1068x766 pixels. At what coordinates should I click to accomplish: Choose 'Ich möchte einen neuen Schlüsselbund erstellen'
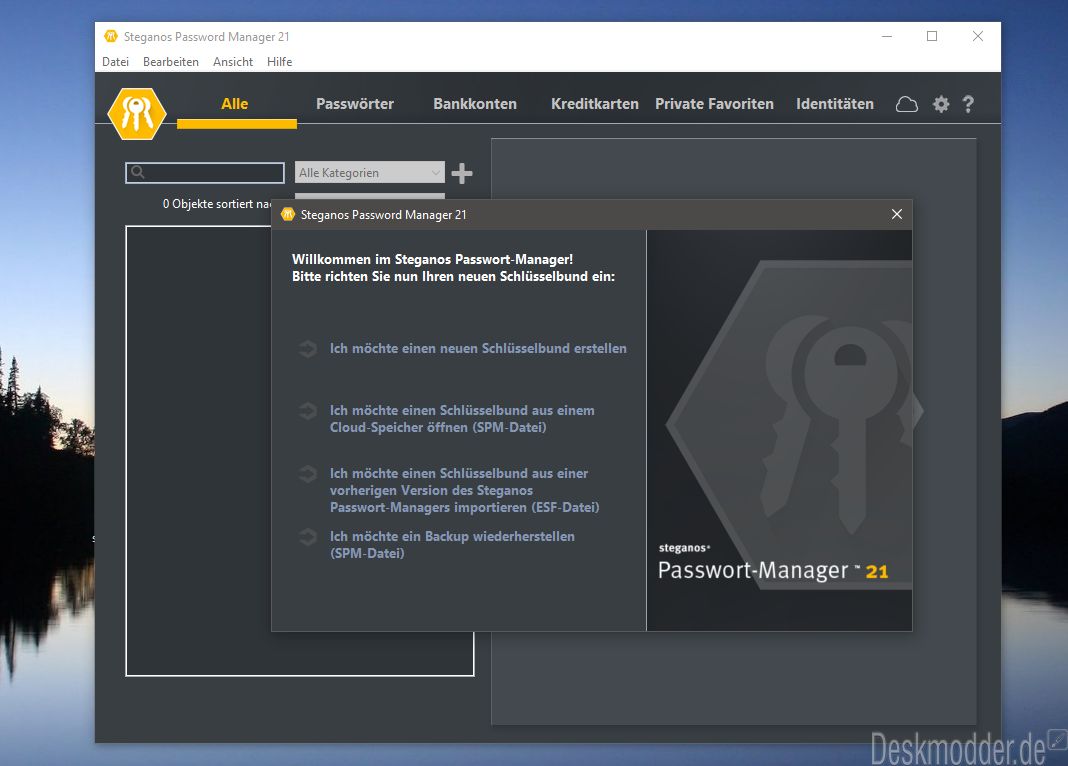point(478,349)
